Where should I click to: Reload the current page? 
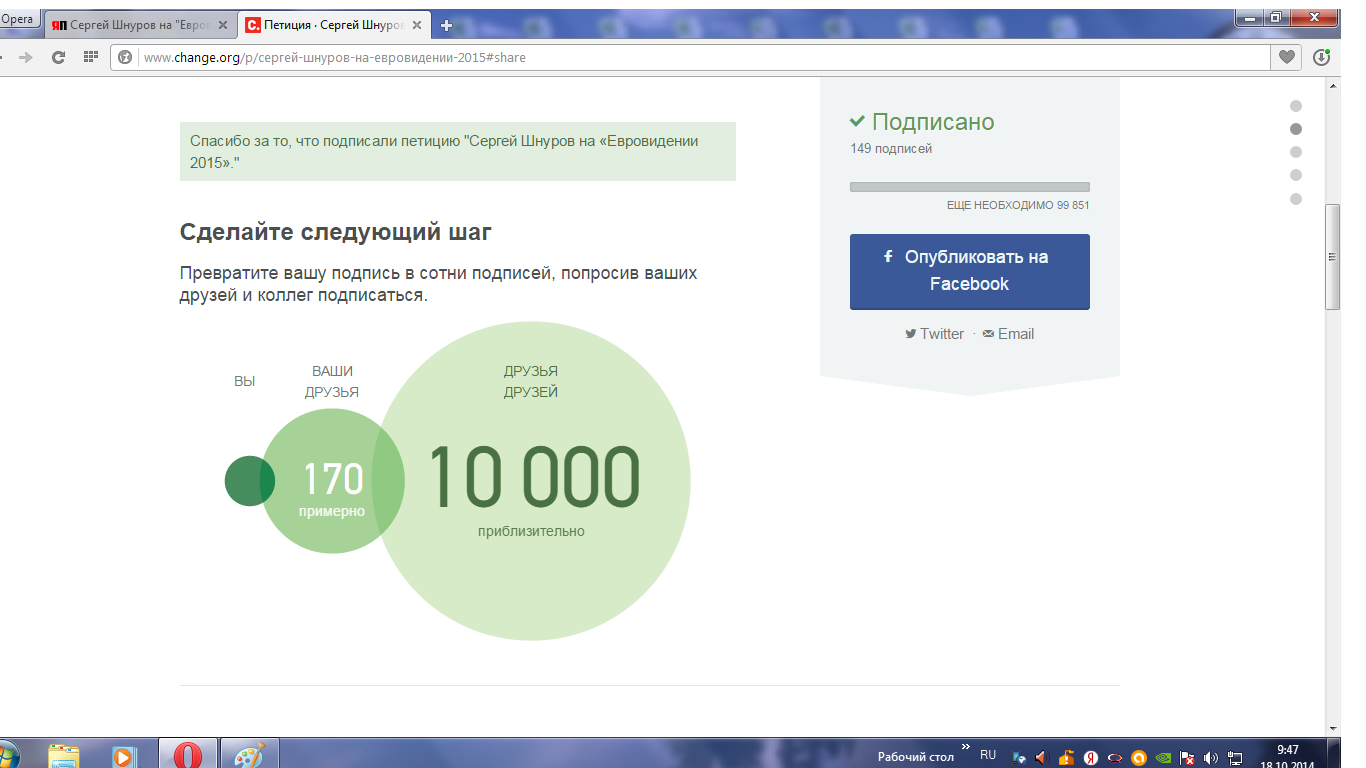click(x=58, y=57)
